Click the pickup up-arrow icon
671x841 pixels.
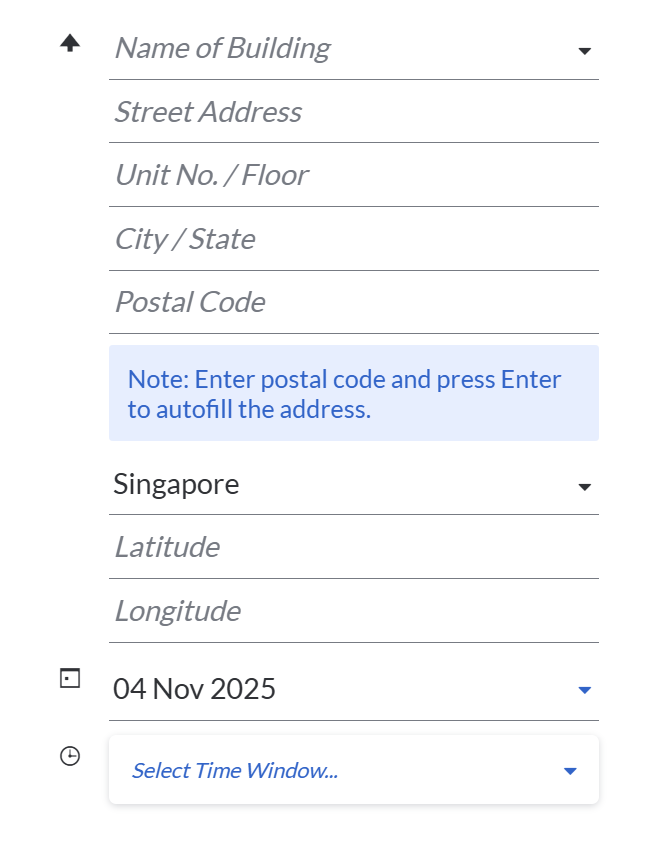(70, 43)
